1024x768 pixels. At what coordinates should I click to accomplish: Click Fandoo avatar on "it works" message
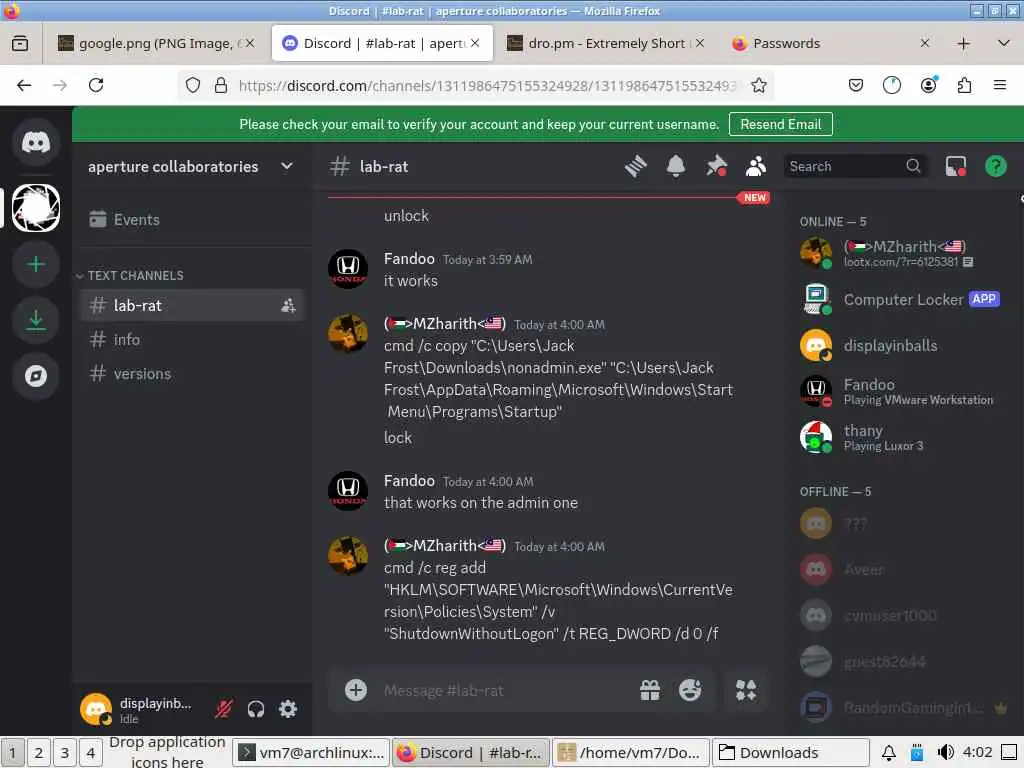(x=347, y=268)
